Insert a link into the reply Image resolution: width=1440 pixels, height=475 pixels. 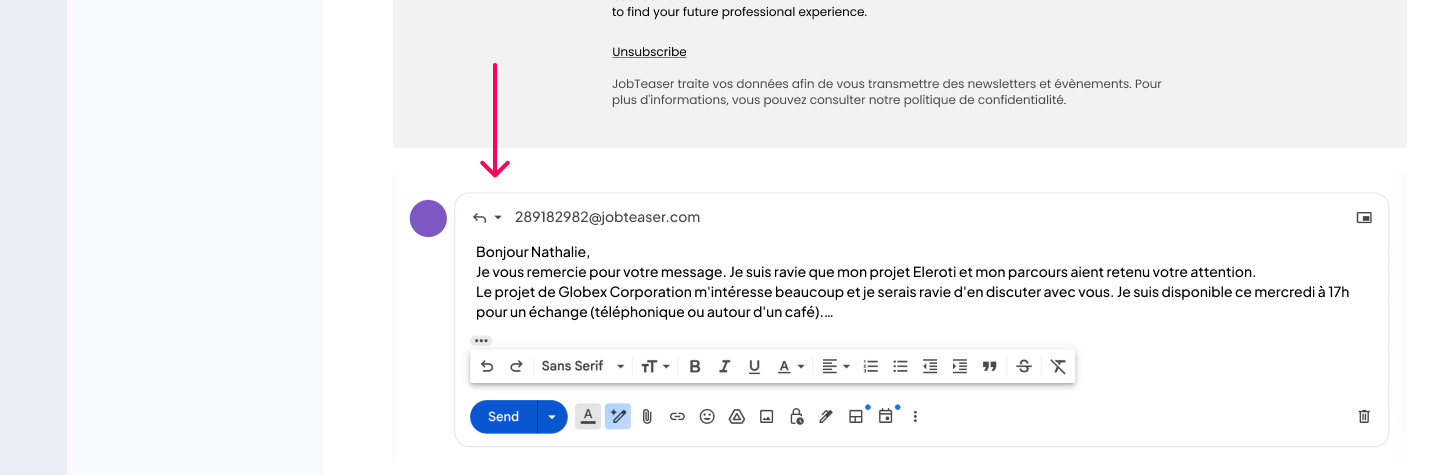point(677,417)
